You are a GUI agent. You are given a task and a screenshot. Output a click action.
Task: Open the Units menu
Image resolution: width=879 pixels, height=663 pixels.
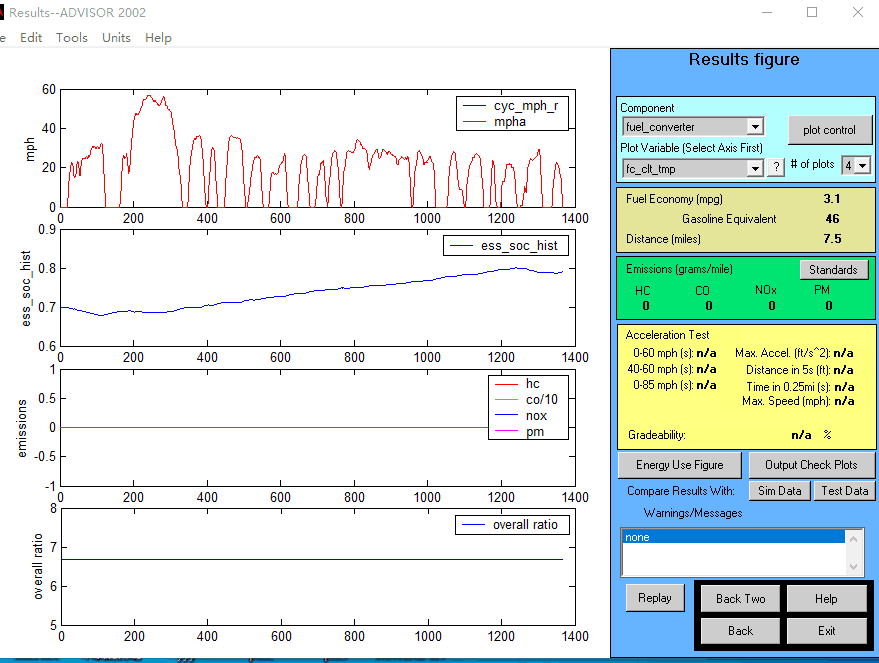pos(116,38)
